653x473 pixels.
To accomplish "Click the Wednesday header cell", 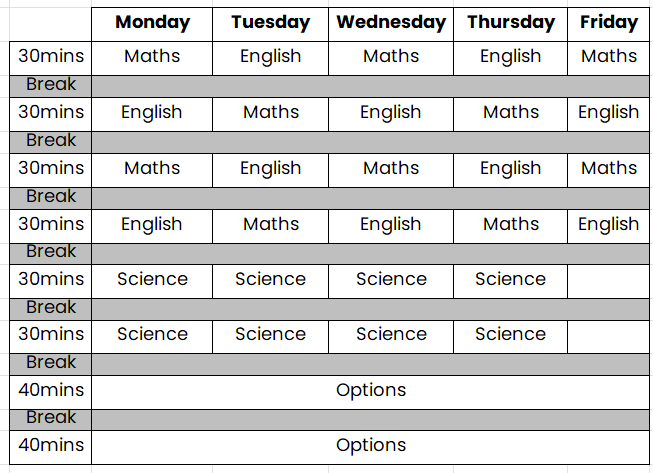I will [x=391, y=23].
